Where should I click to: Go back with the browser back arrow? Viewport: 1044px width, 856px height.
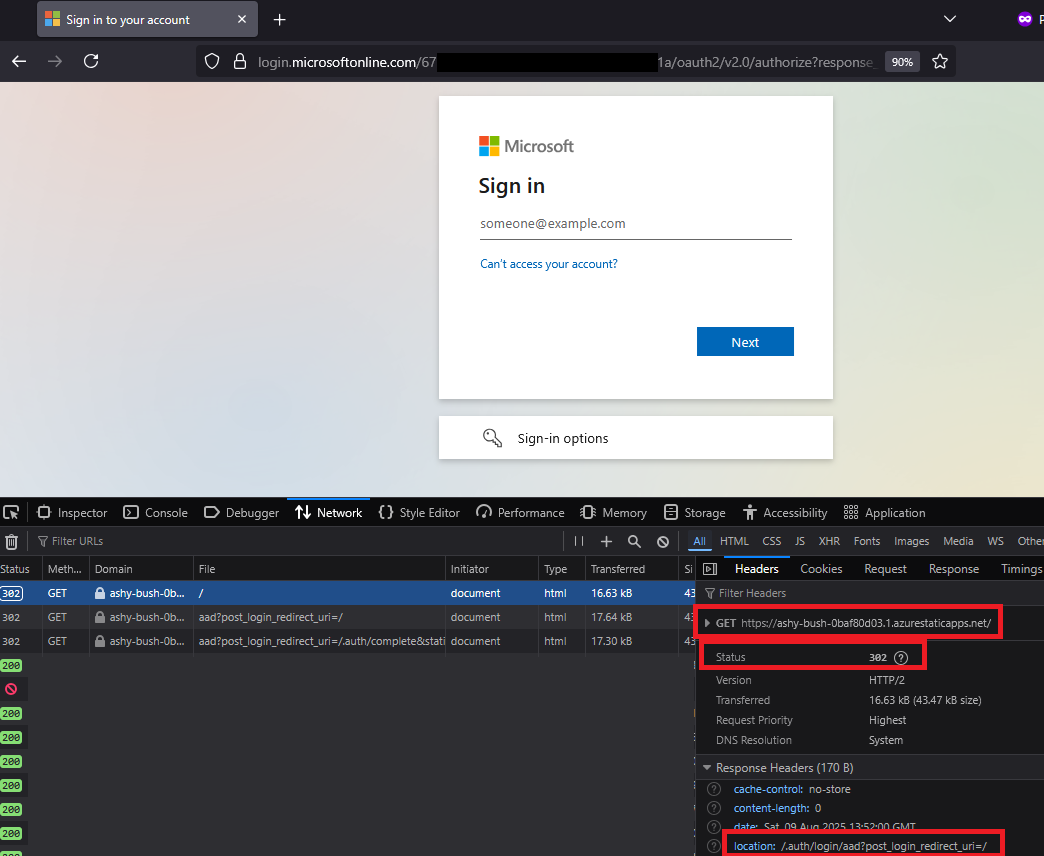tap(19, 61)
